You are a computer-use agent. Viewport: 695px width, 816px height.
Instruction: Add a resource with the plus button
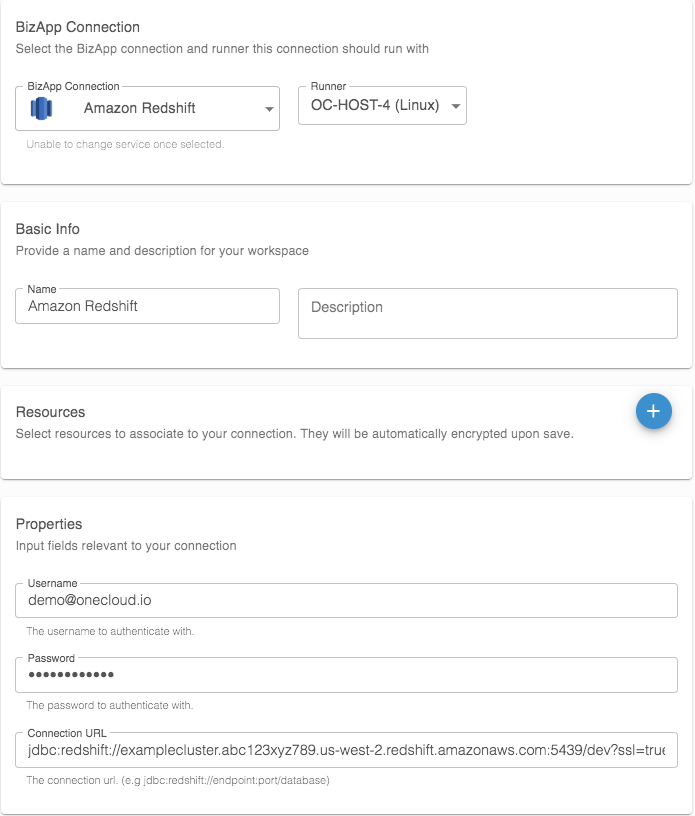pyautogui.click(x=653, y=411)
